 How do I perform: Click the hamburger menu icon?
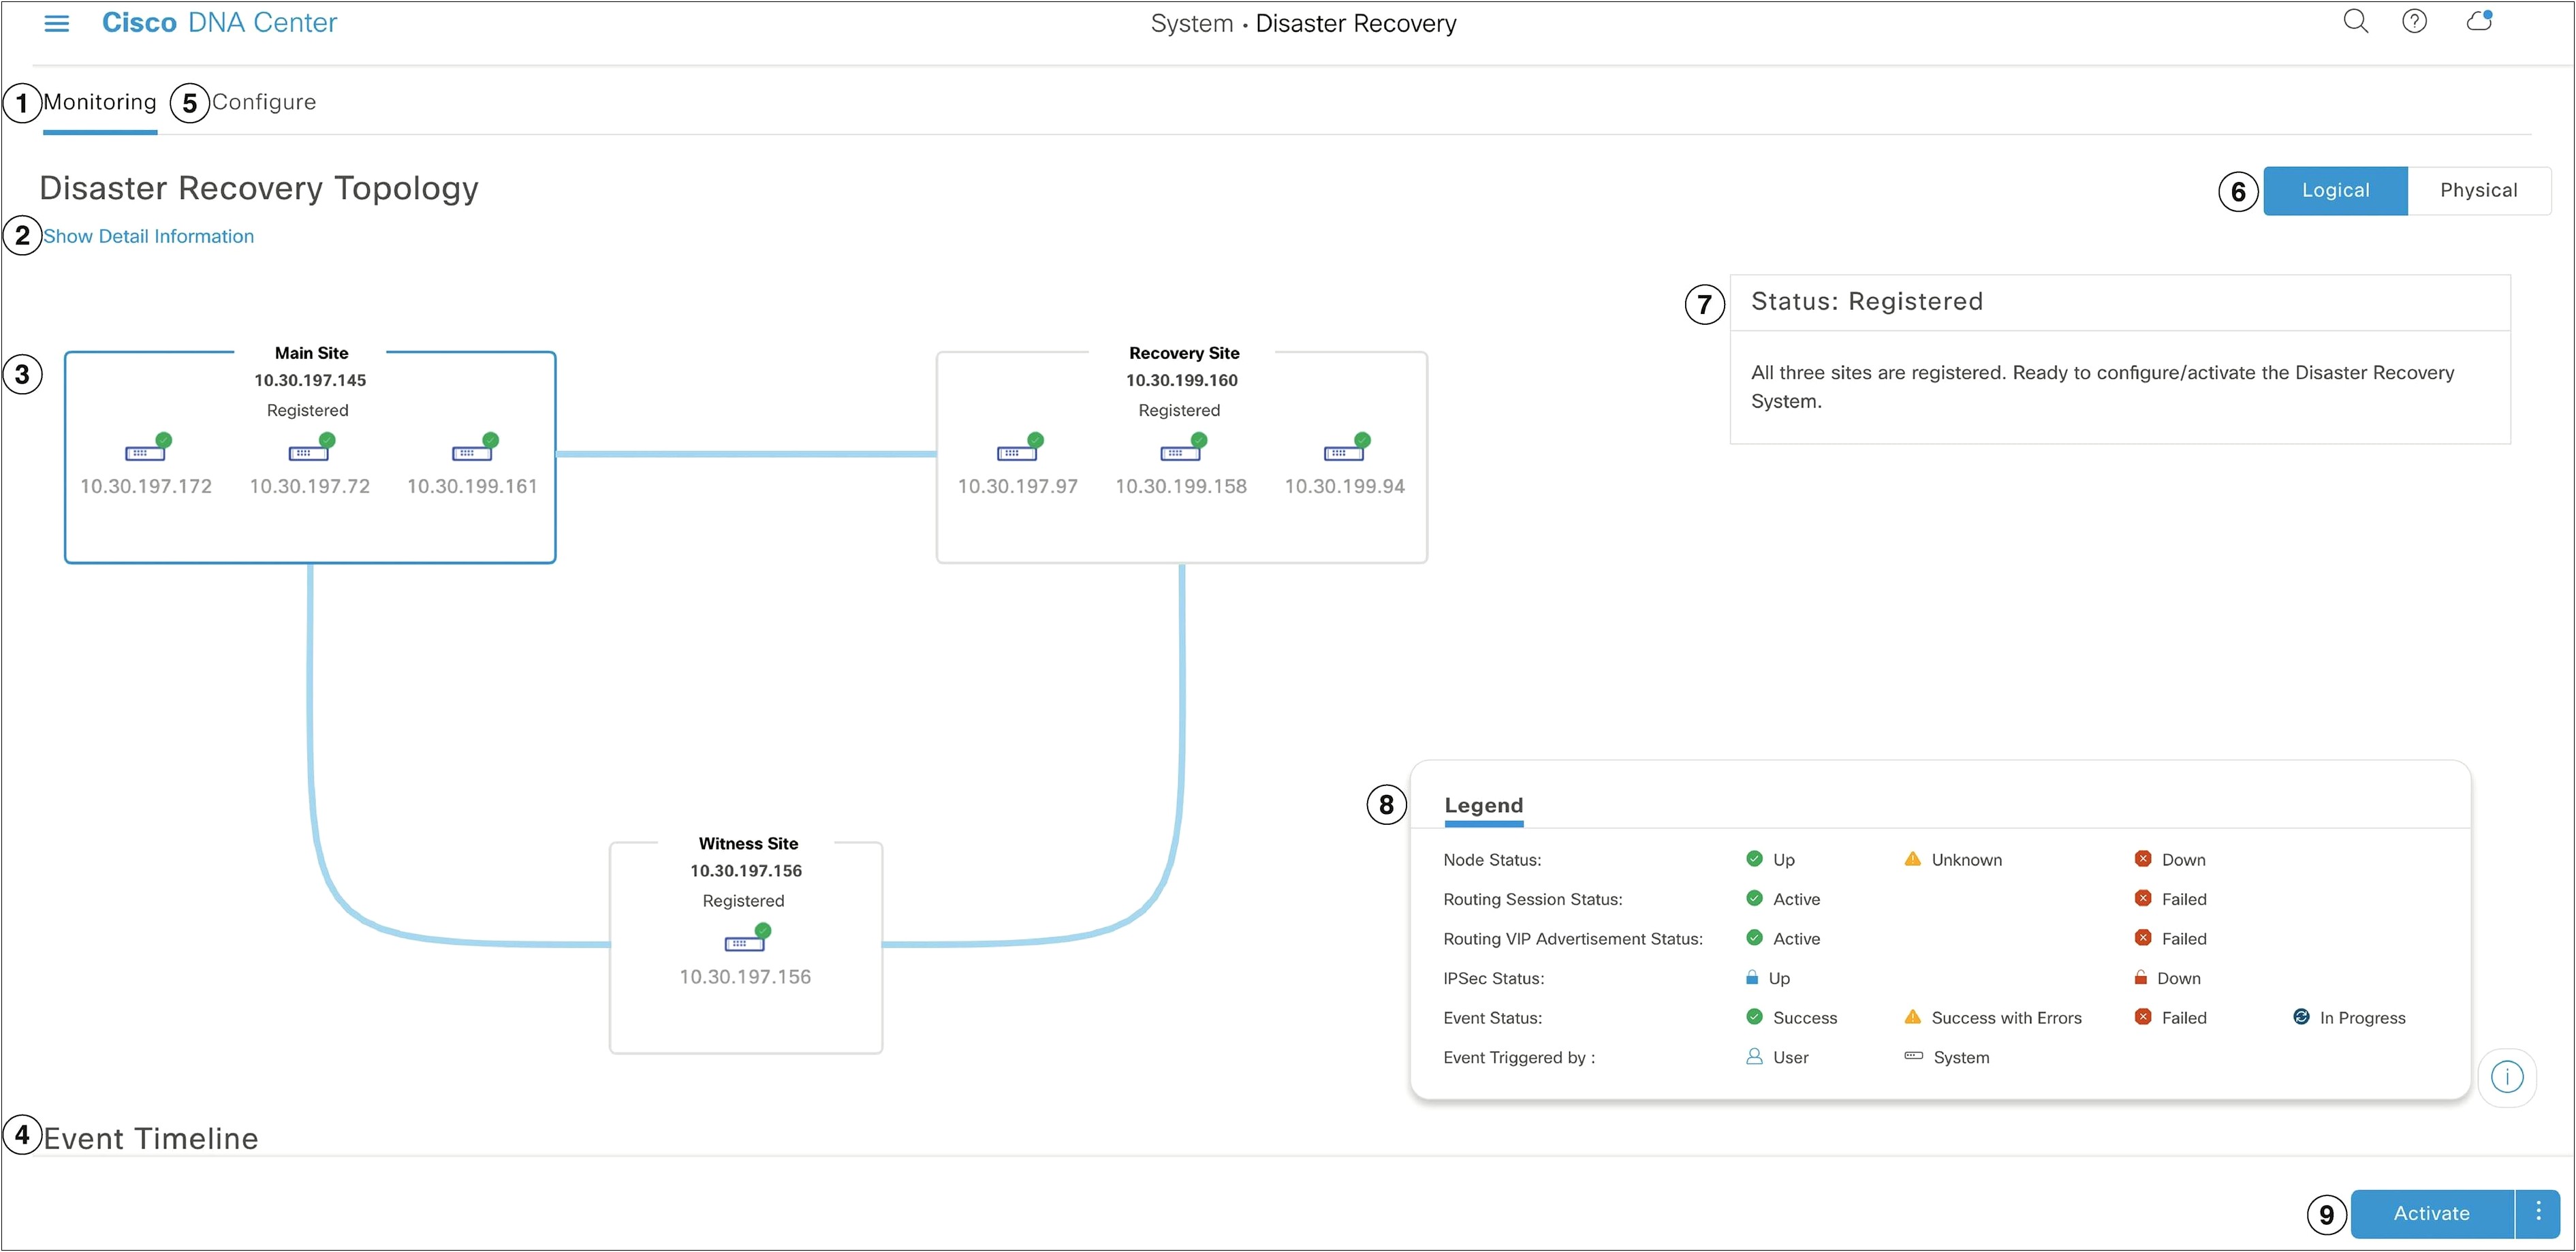coord(56,23)
